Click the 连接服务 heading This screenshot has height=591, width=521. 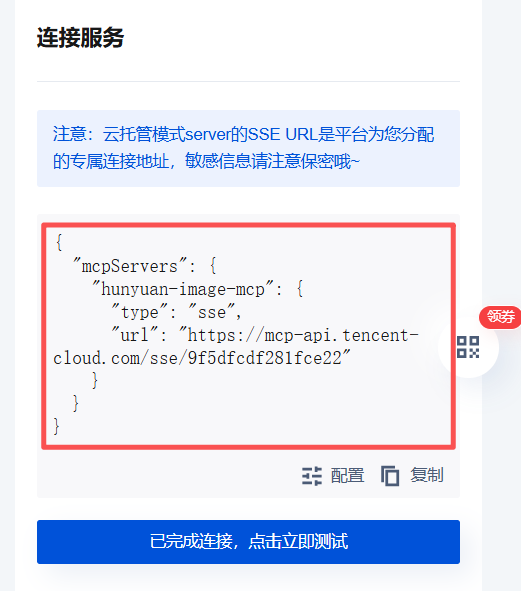pyautogui.click(x=80, y=38)
